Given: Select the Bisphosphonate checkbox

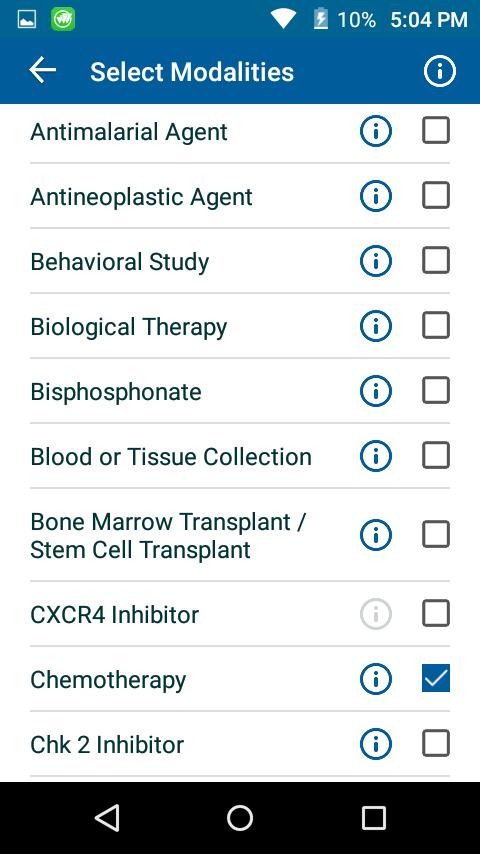Looking at the screenshot, I should pyautogui.click(x=436, y=390).
